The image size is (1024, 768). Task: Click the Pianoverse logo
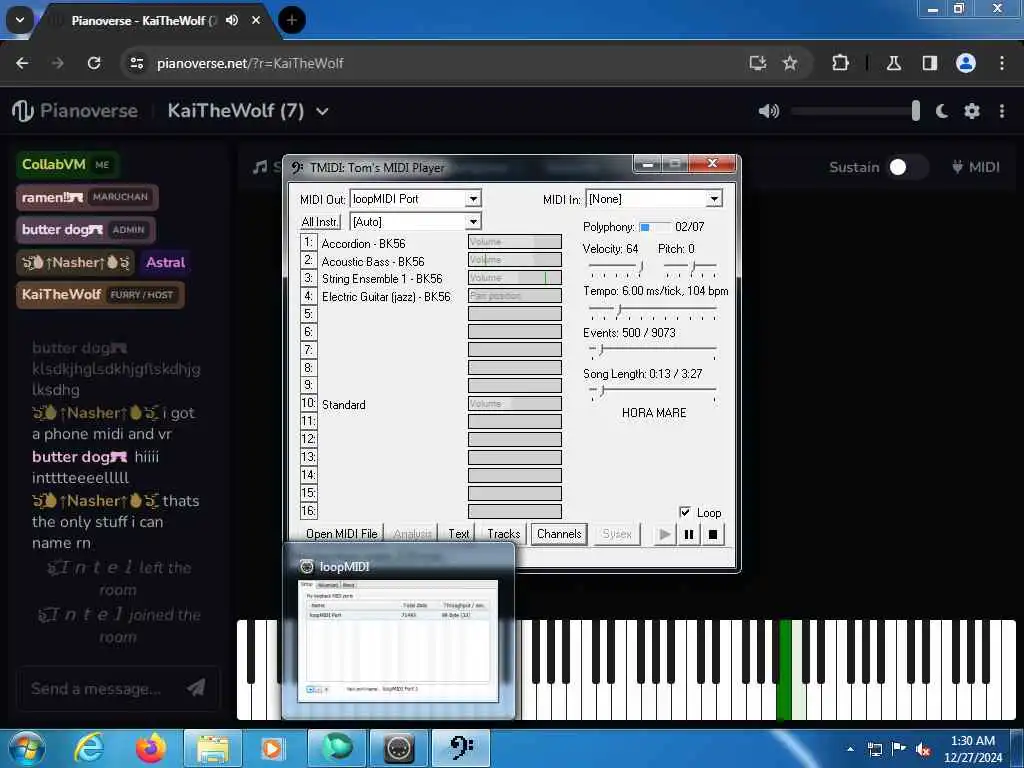pos(75,111)
